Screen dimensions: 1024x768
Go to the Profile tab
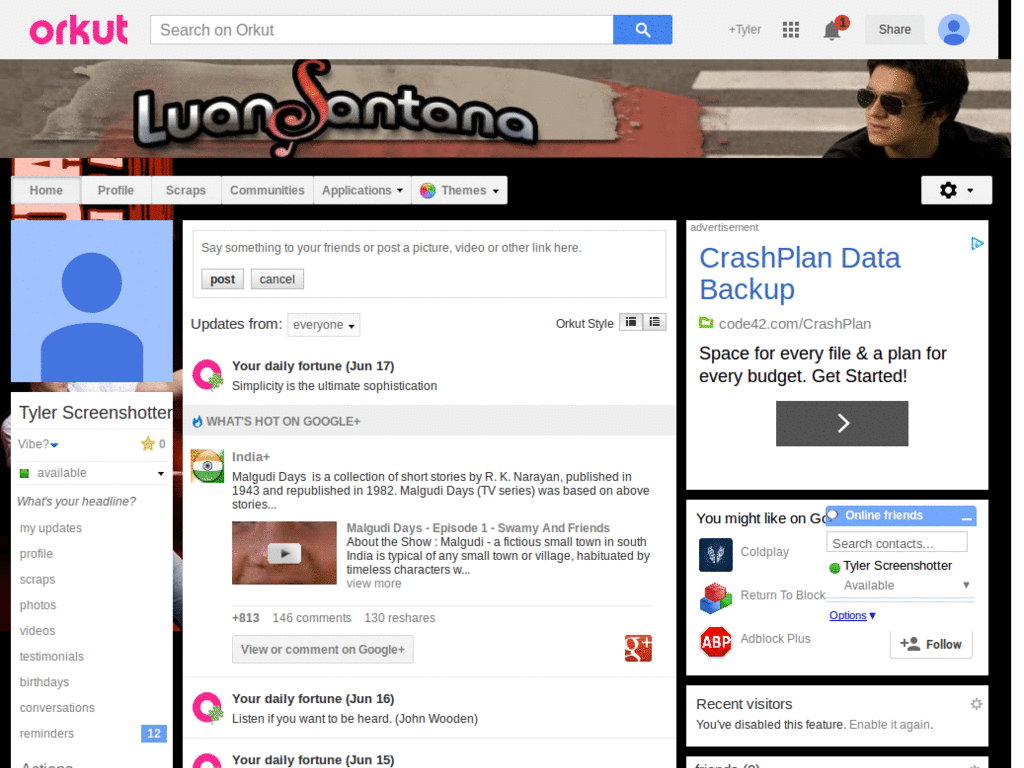pos(116,191)
